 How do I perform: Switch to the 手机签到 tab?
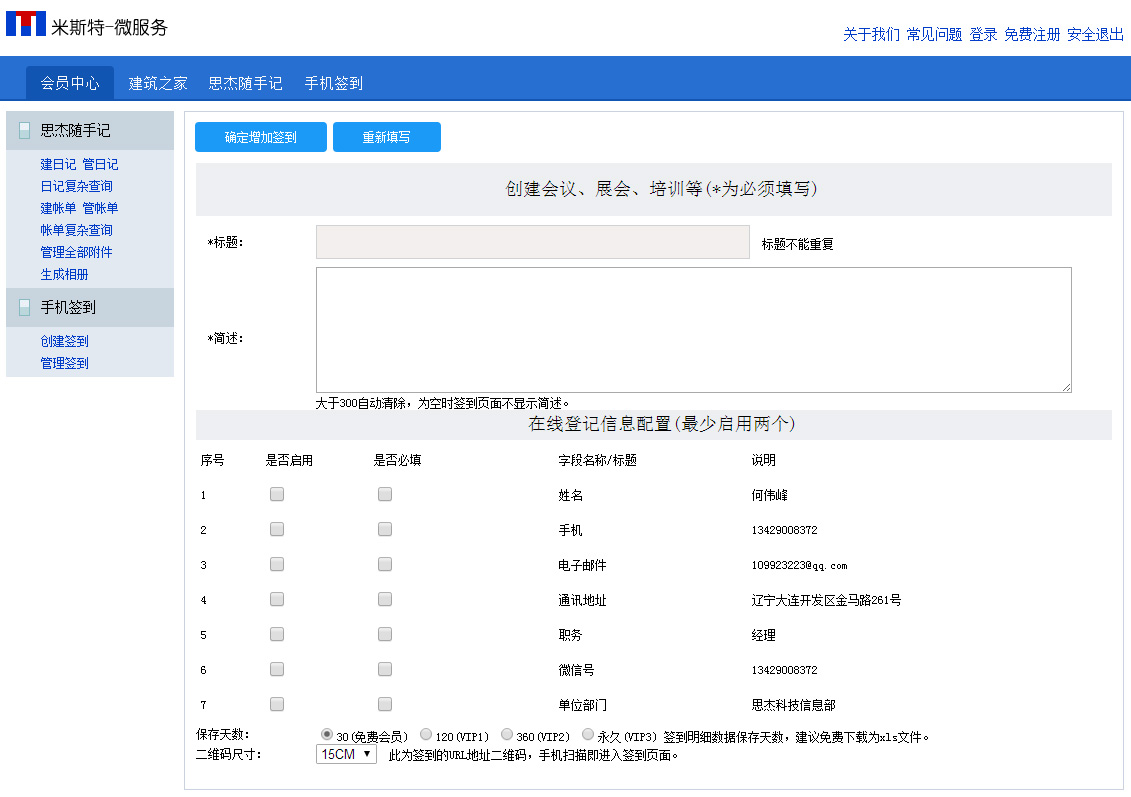pyautogui.click(x=334, y=83)
